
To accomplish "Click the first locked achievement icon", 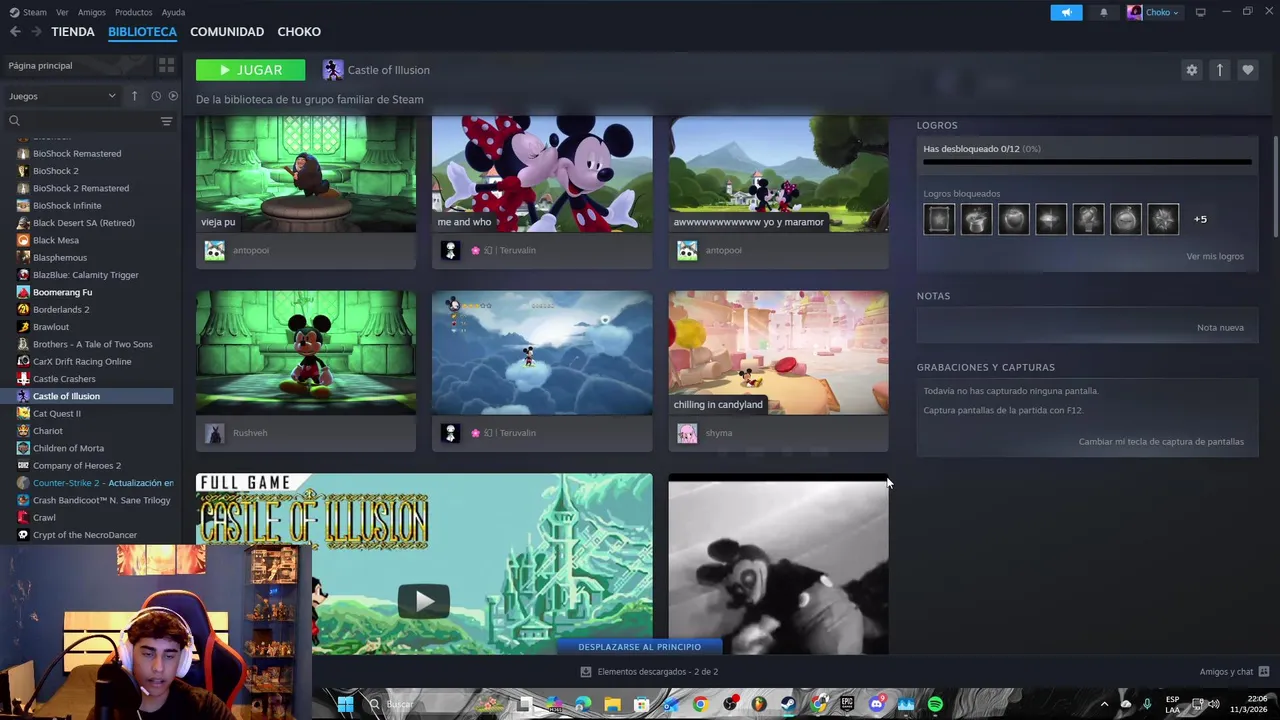I will click(x=939, y=219).
